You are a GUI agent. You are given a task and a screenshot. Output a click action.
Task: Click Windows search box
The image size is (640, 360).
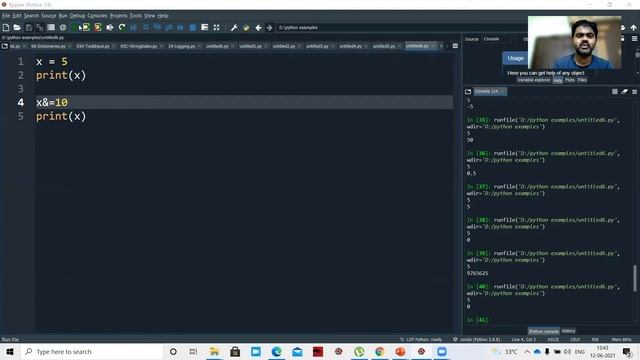tap(91, 351)
